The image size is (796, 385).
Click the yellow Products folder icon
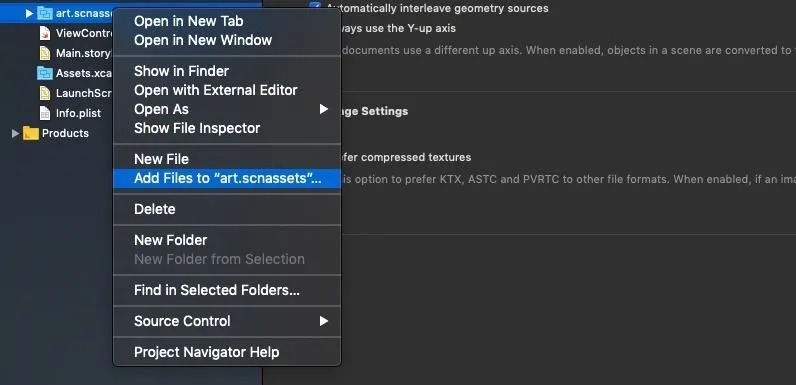pos(31,133)
